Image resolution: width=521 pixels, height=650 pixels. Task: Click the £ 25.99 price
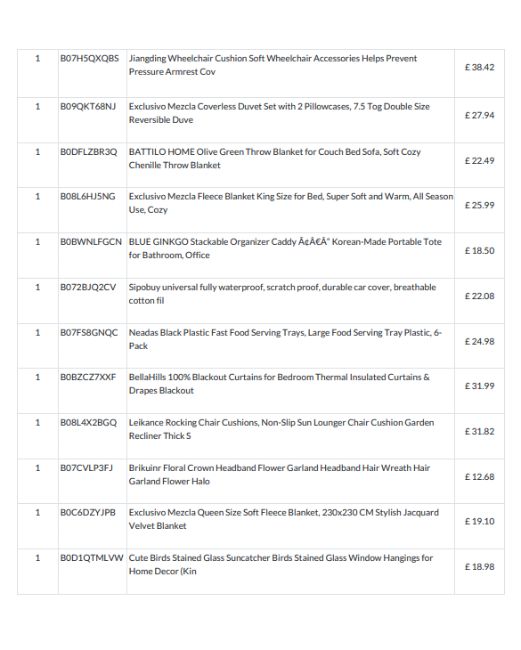480,205
